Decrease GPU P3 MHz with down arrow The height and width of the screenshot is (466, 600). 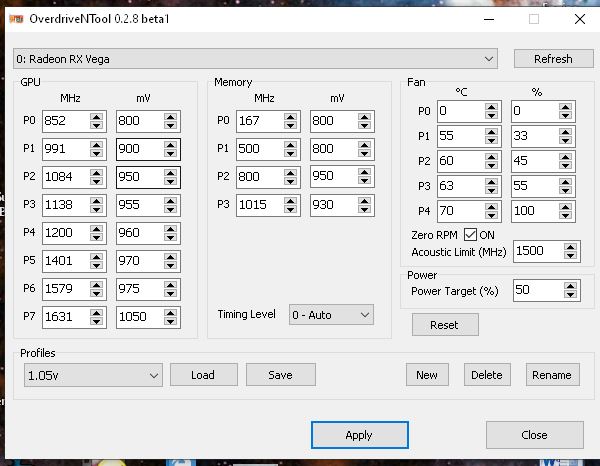96,209
